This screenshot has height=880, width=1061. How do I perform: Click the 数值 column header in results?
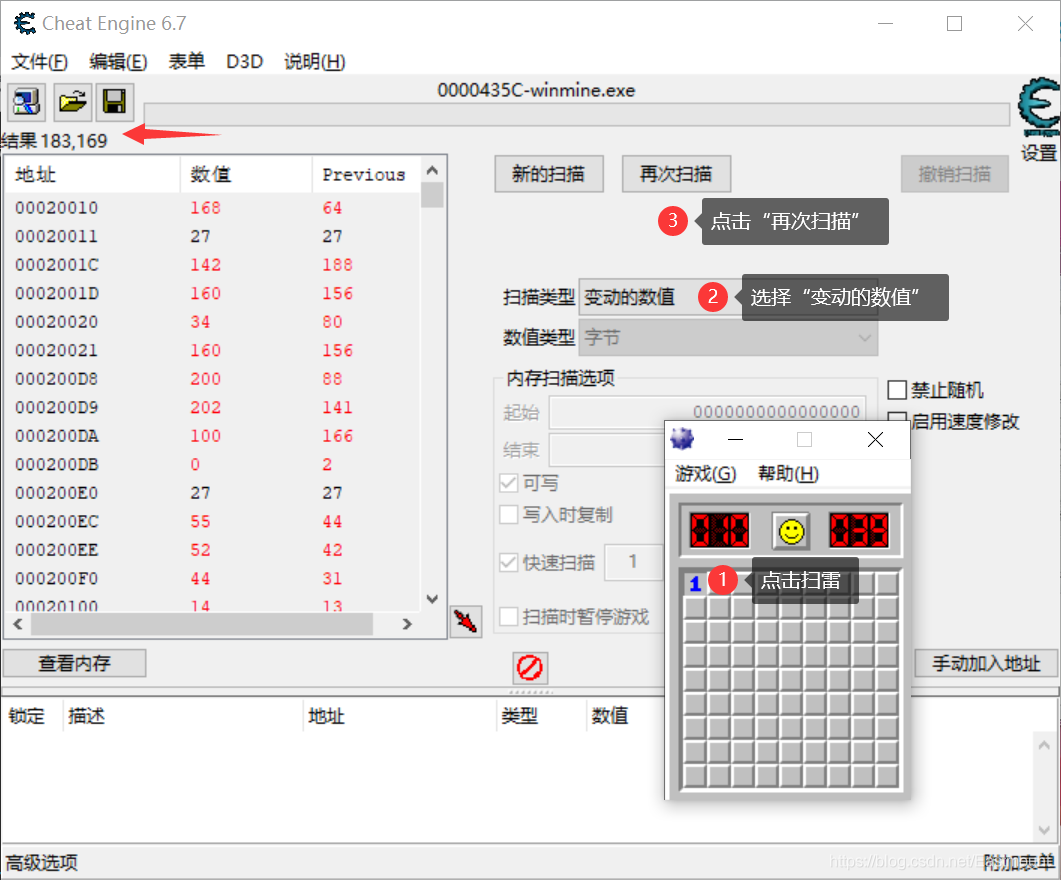[246, 175]
